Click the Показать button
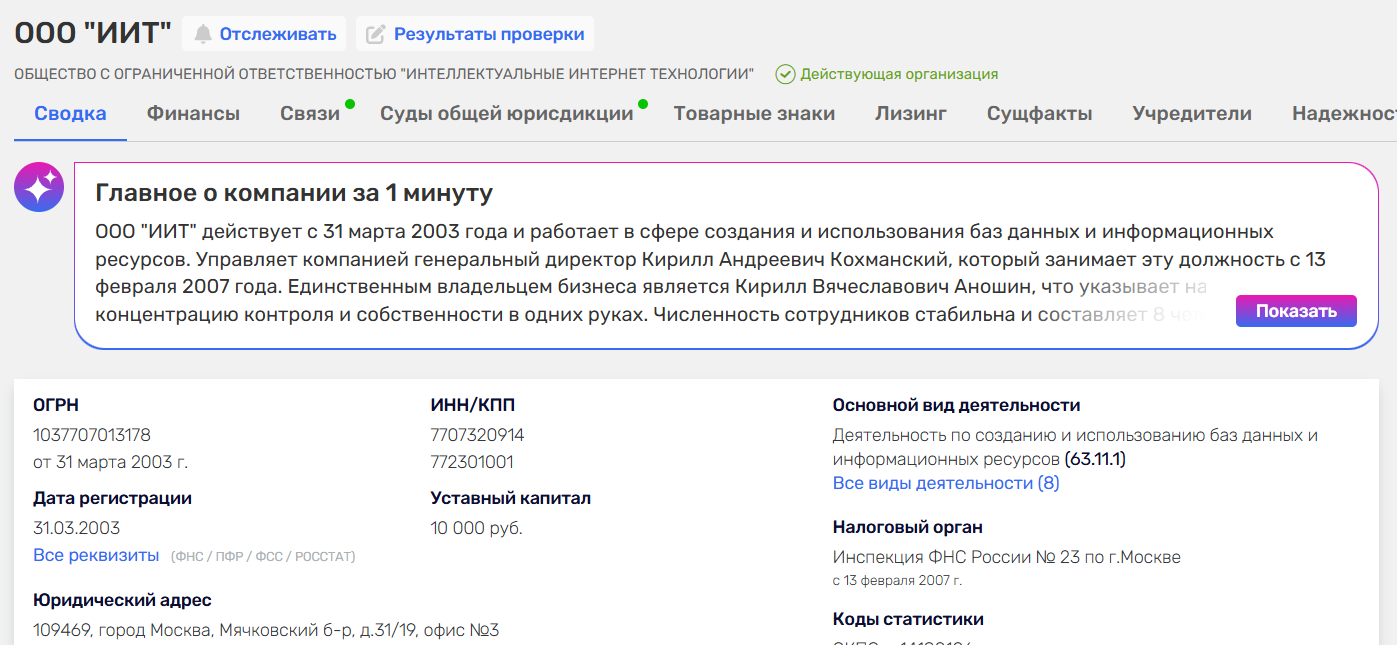 tap(1296, 311)
